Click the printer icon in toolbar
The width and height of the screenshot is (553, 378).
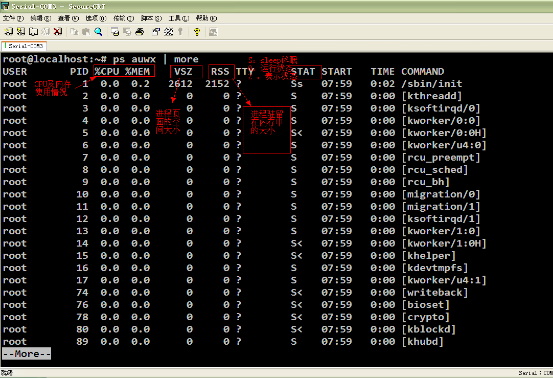140,32
